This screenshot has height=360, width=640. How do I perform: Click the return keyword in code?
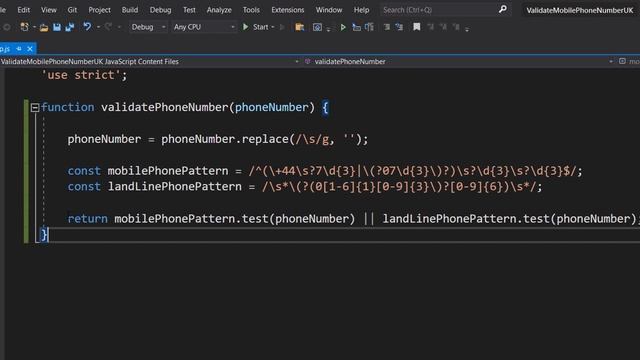[x=87, y=219]
